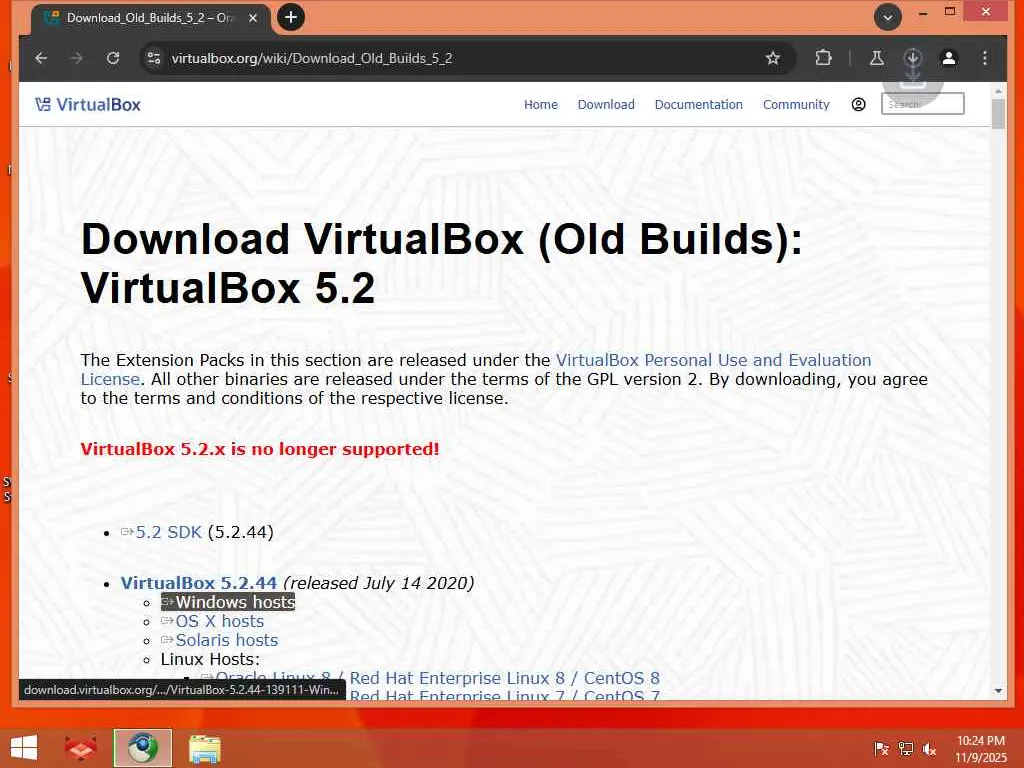Viewport: 1024px width, 768px height.
Task: Open Chrome Labs flask icon
Action: tap(876, 58)
